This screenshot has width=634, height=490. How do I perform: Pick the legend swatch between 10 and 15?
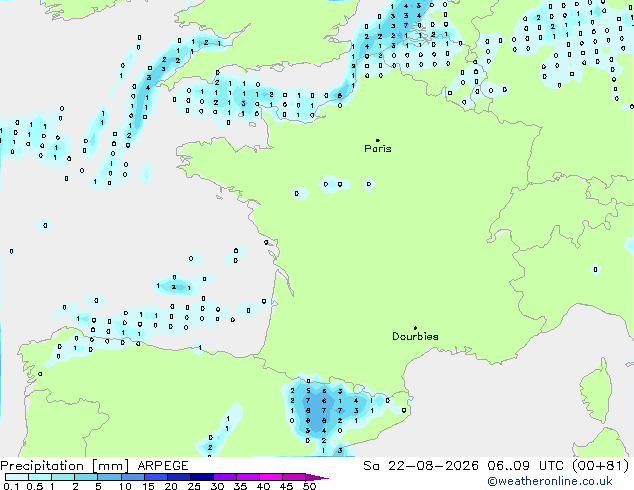(x=132, y=477)
